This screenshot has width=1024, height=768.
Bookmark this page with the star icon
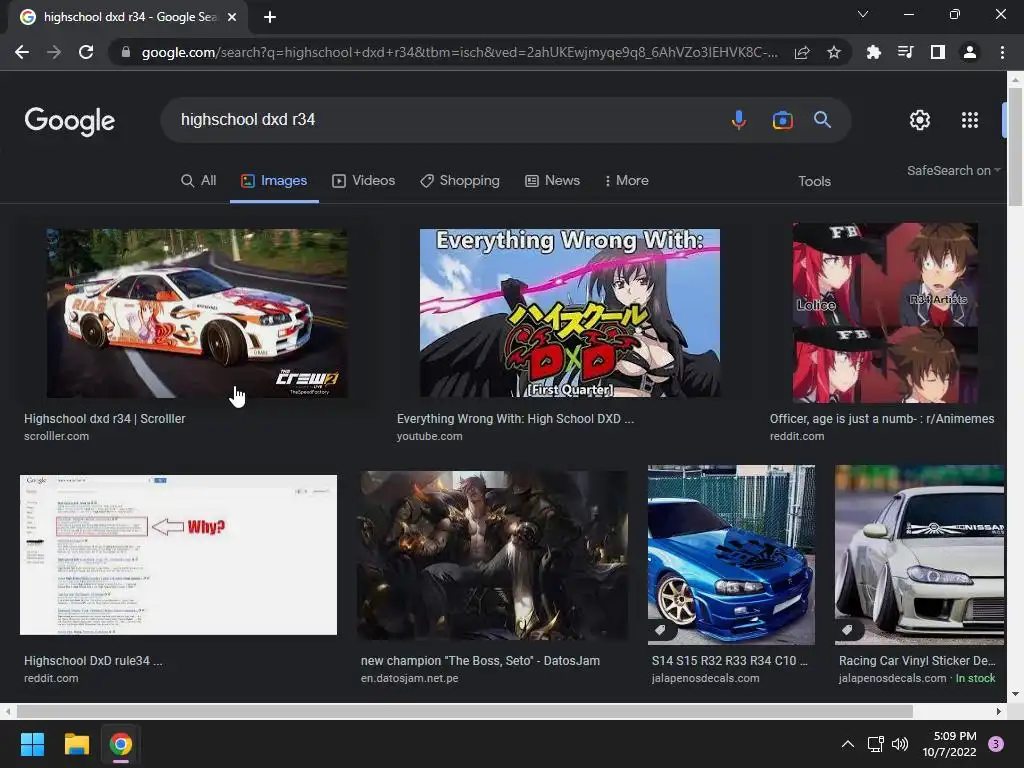click(834, 52)
